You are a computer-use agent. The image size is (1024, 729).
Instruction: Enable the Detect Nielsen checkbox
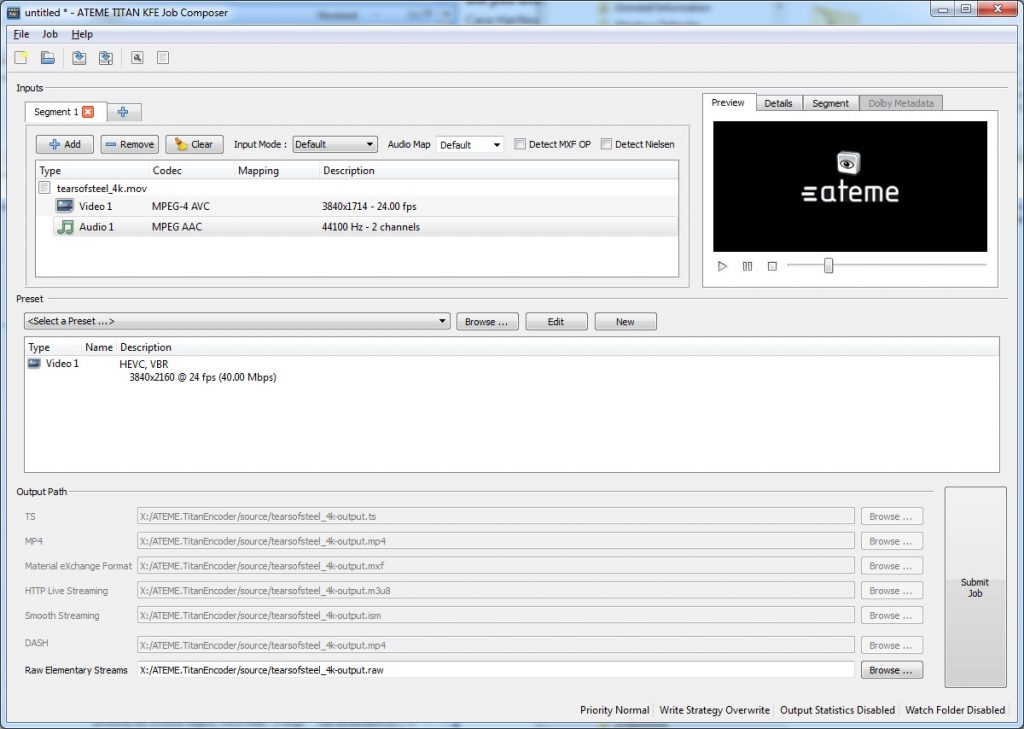tap(606, 144)
